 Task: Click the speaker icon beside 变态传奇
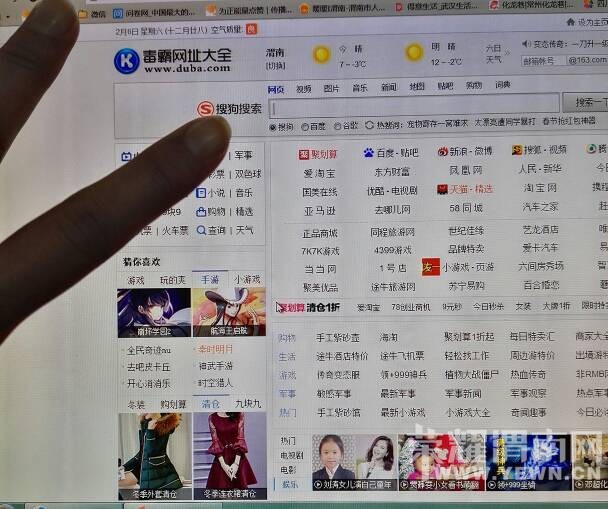coord(526,44)
